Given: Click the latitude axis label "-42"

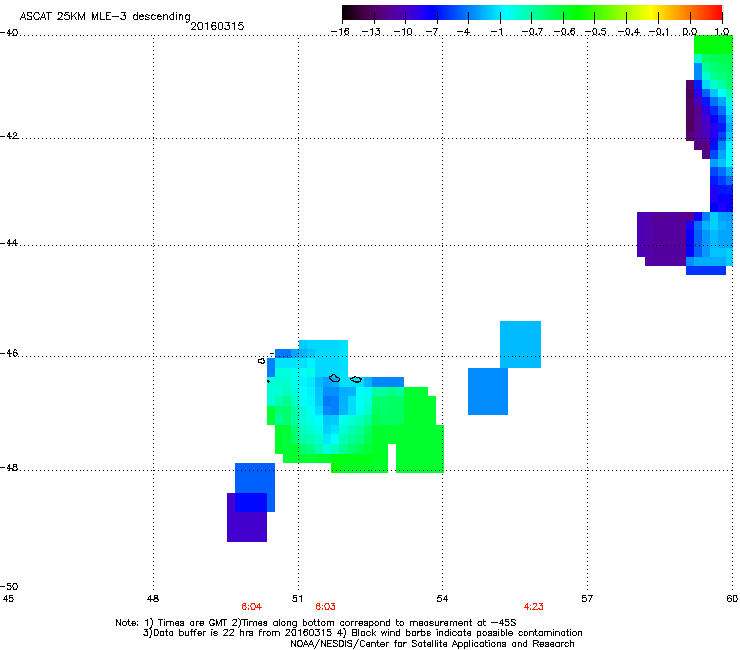Looking at the screenshot, I should click(9, 136).
